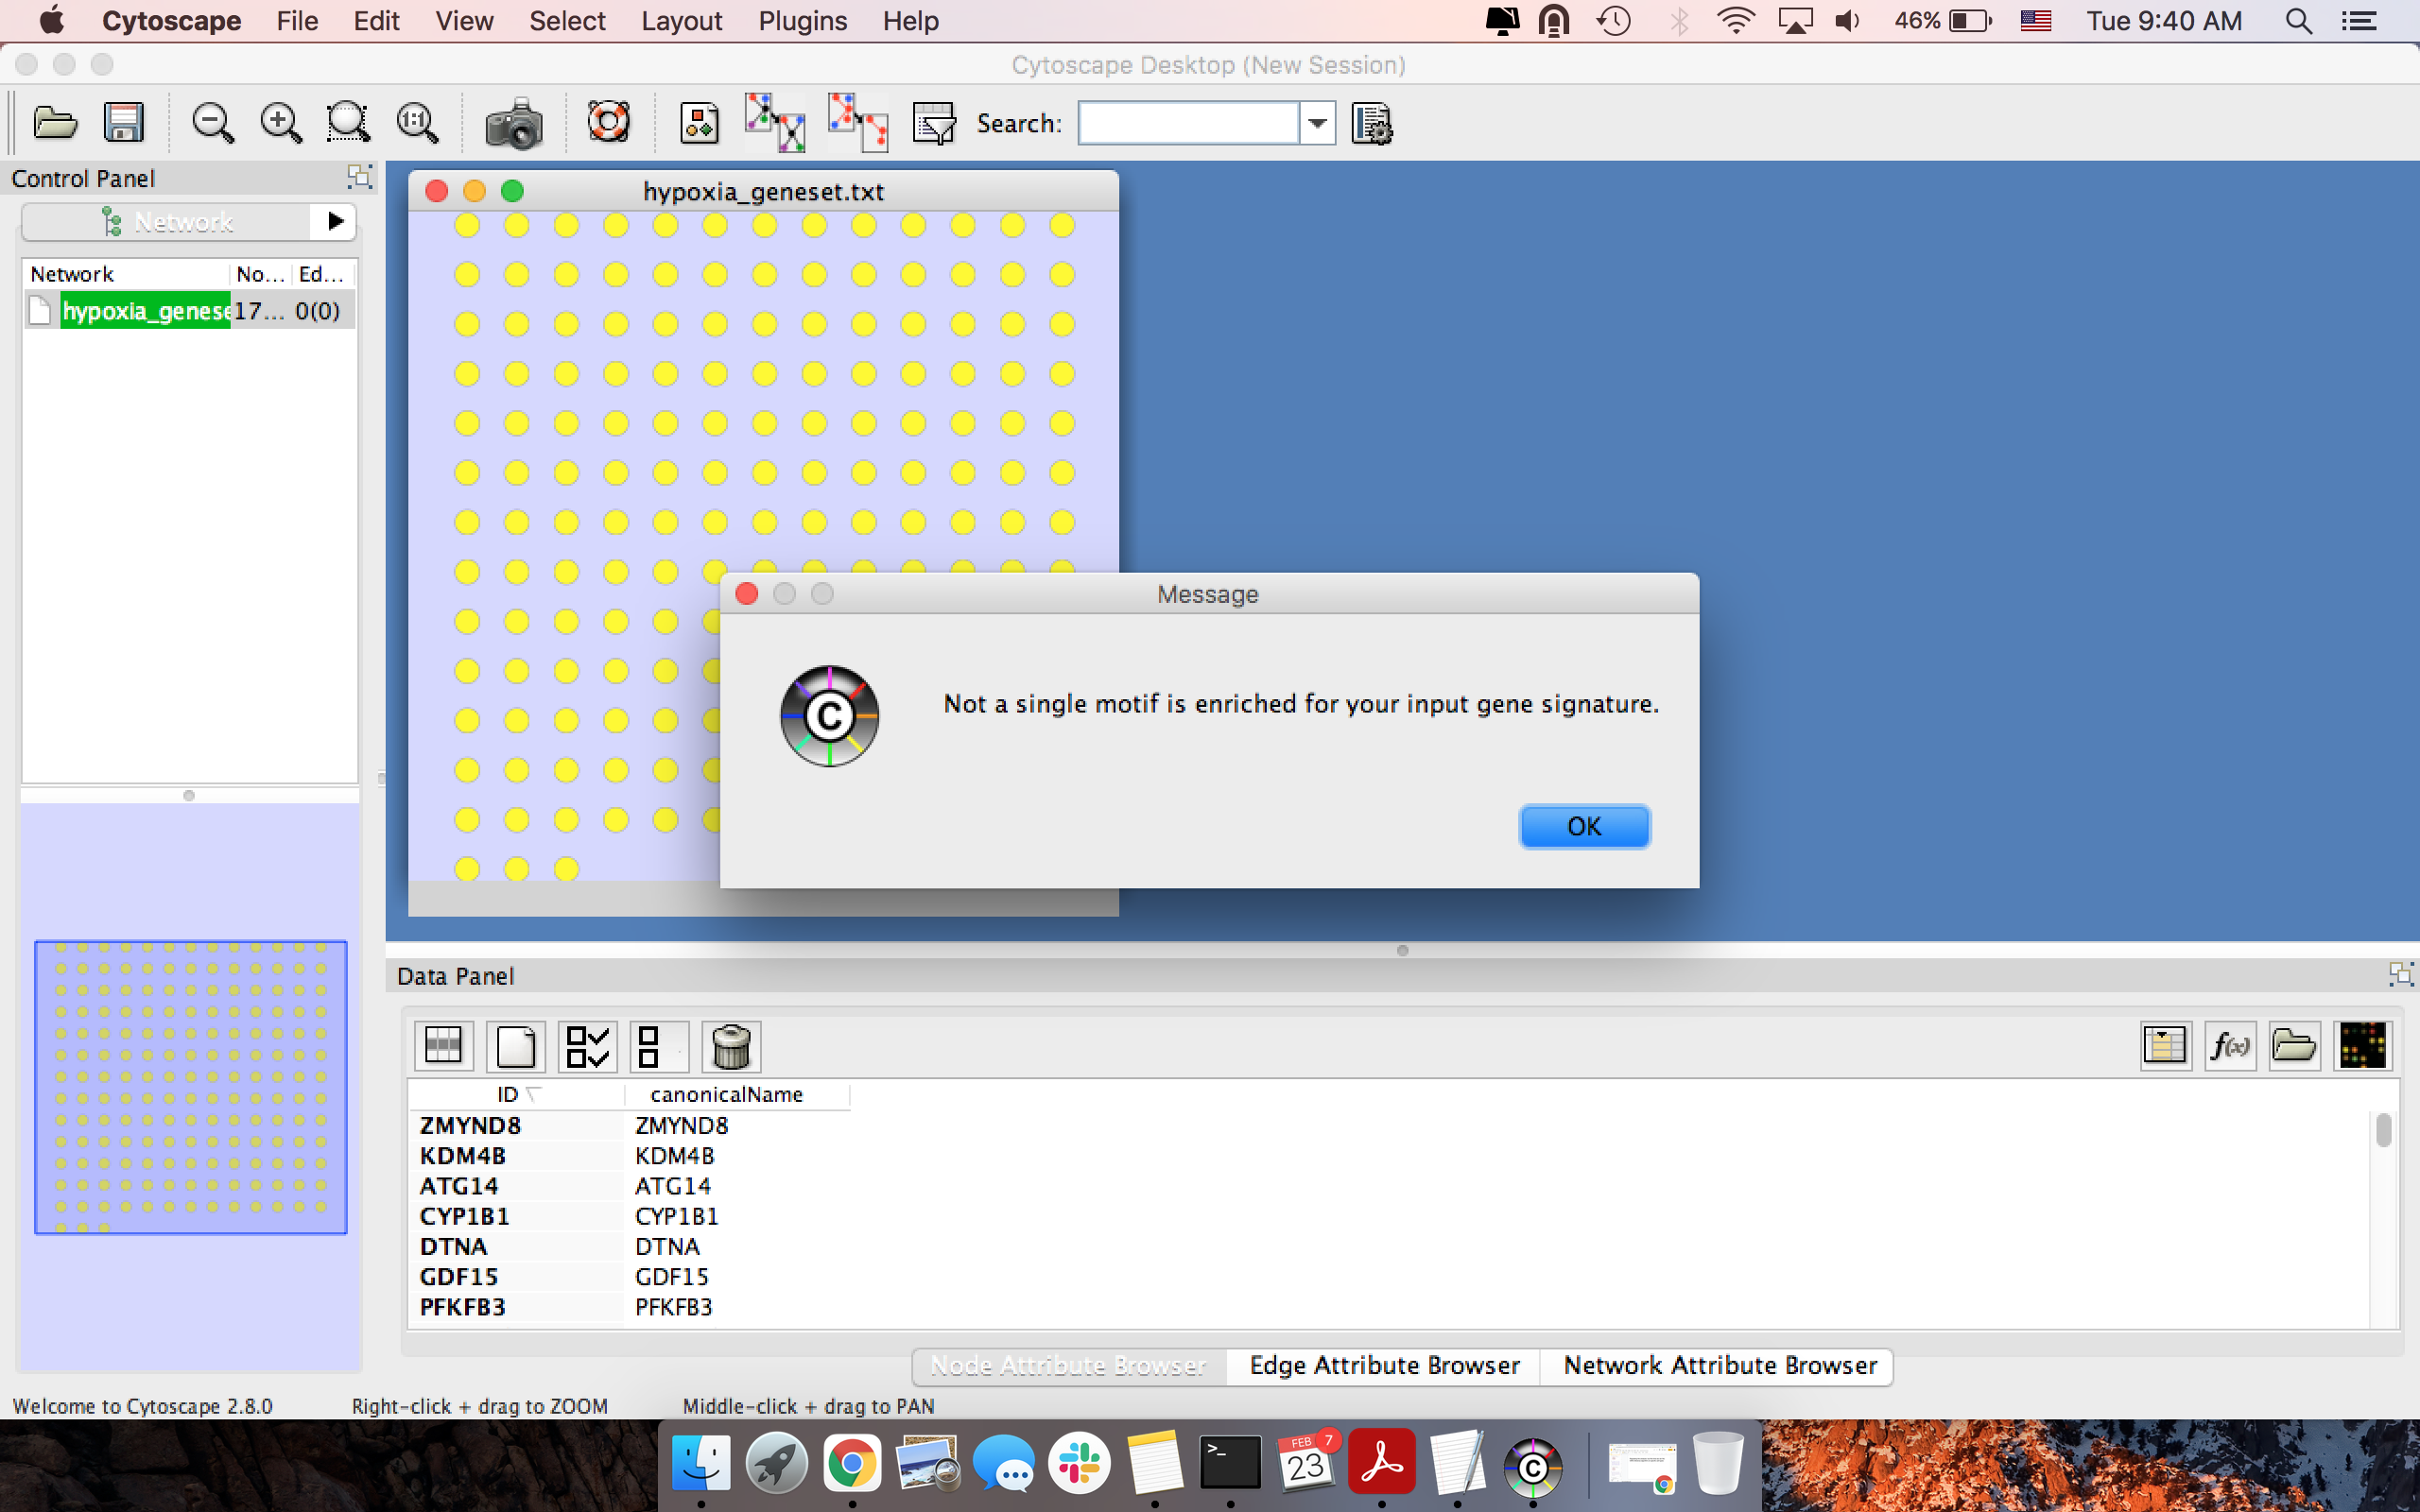Click the Unselect All Attributes boxes icon
Image resolution: width=2420 pixels, height=1512 pixels.
(658, 1046)
